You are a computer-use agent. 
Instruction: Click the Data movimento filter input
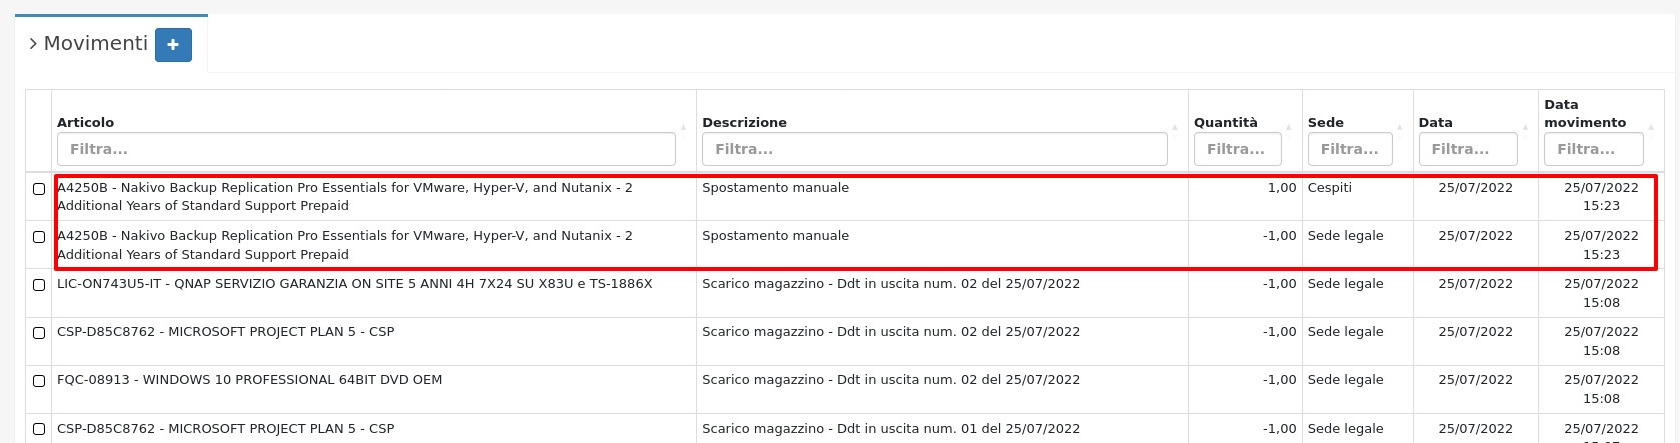pyautogui.click(x=1593, y=149)
